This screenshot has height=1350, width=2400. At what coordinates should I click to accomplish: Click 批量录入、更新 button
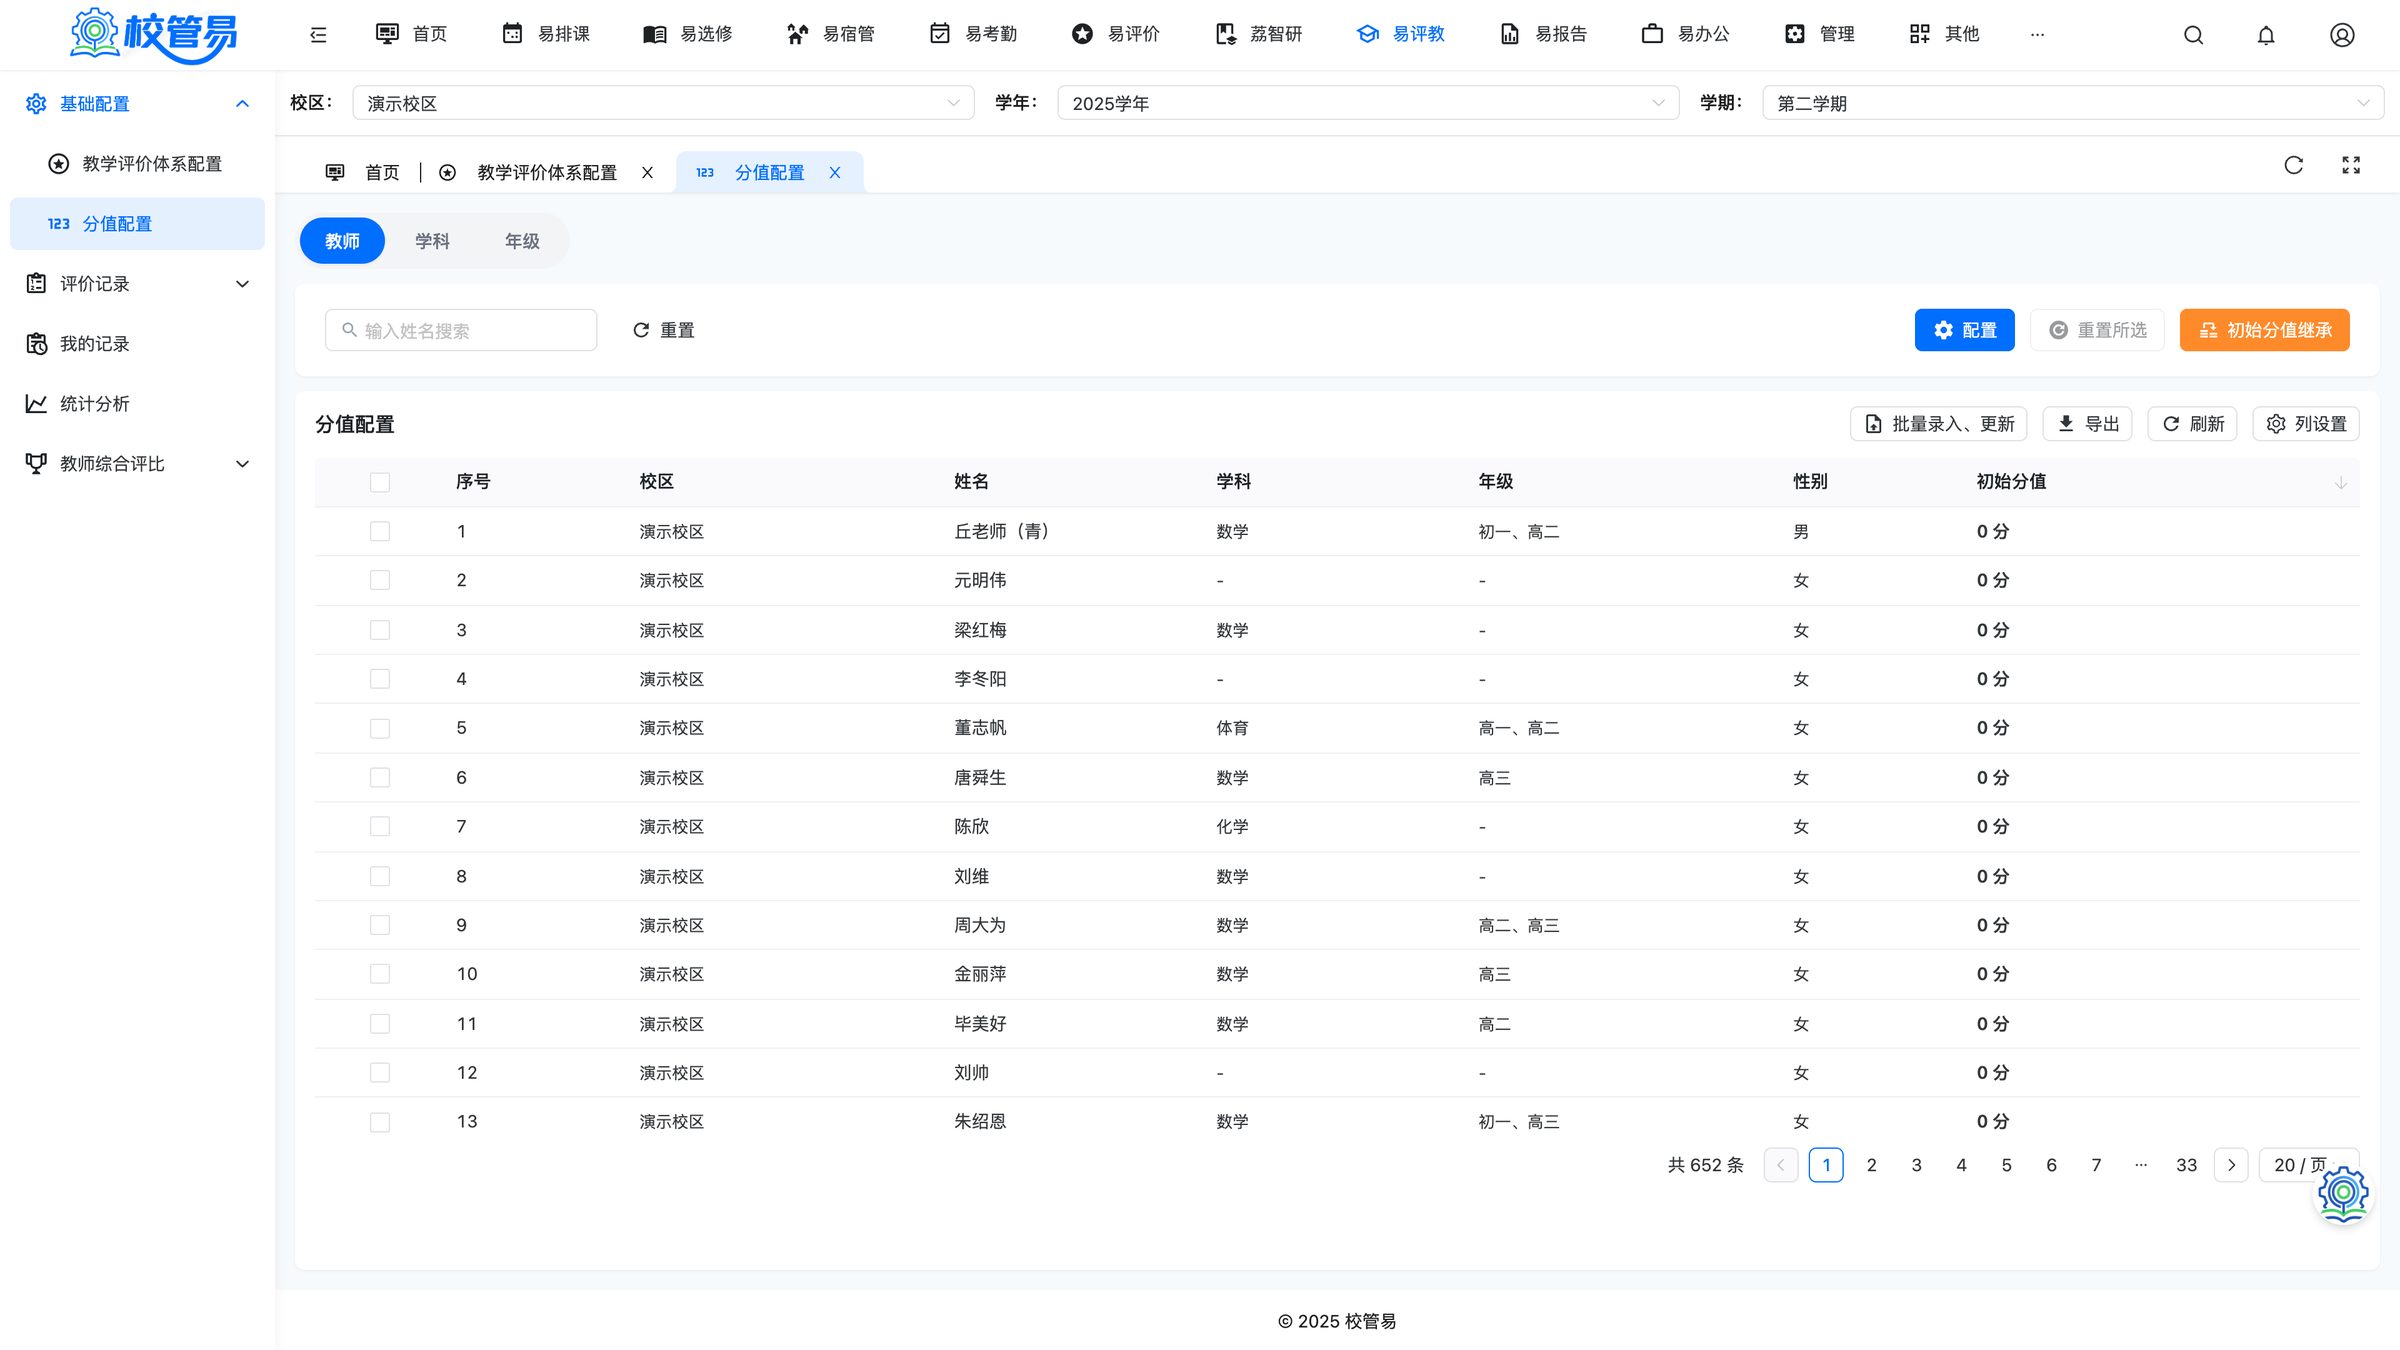1939,424
